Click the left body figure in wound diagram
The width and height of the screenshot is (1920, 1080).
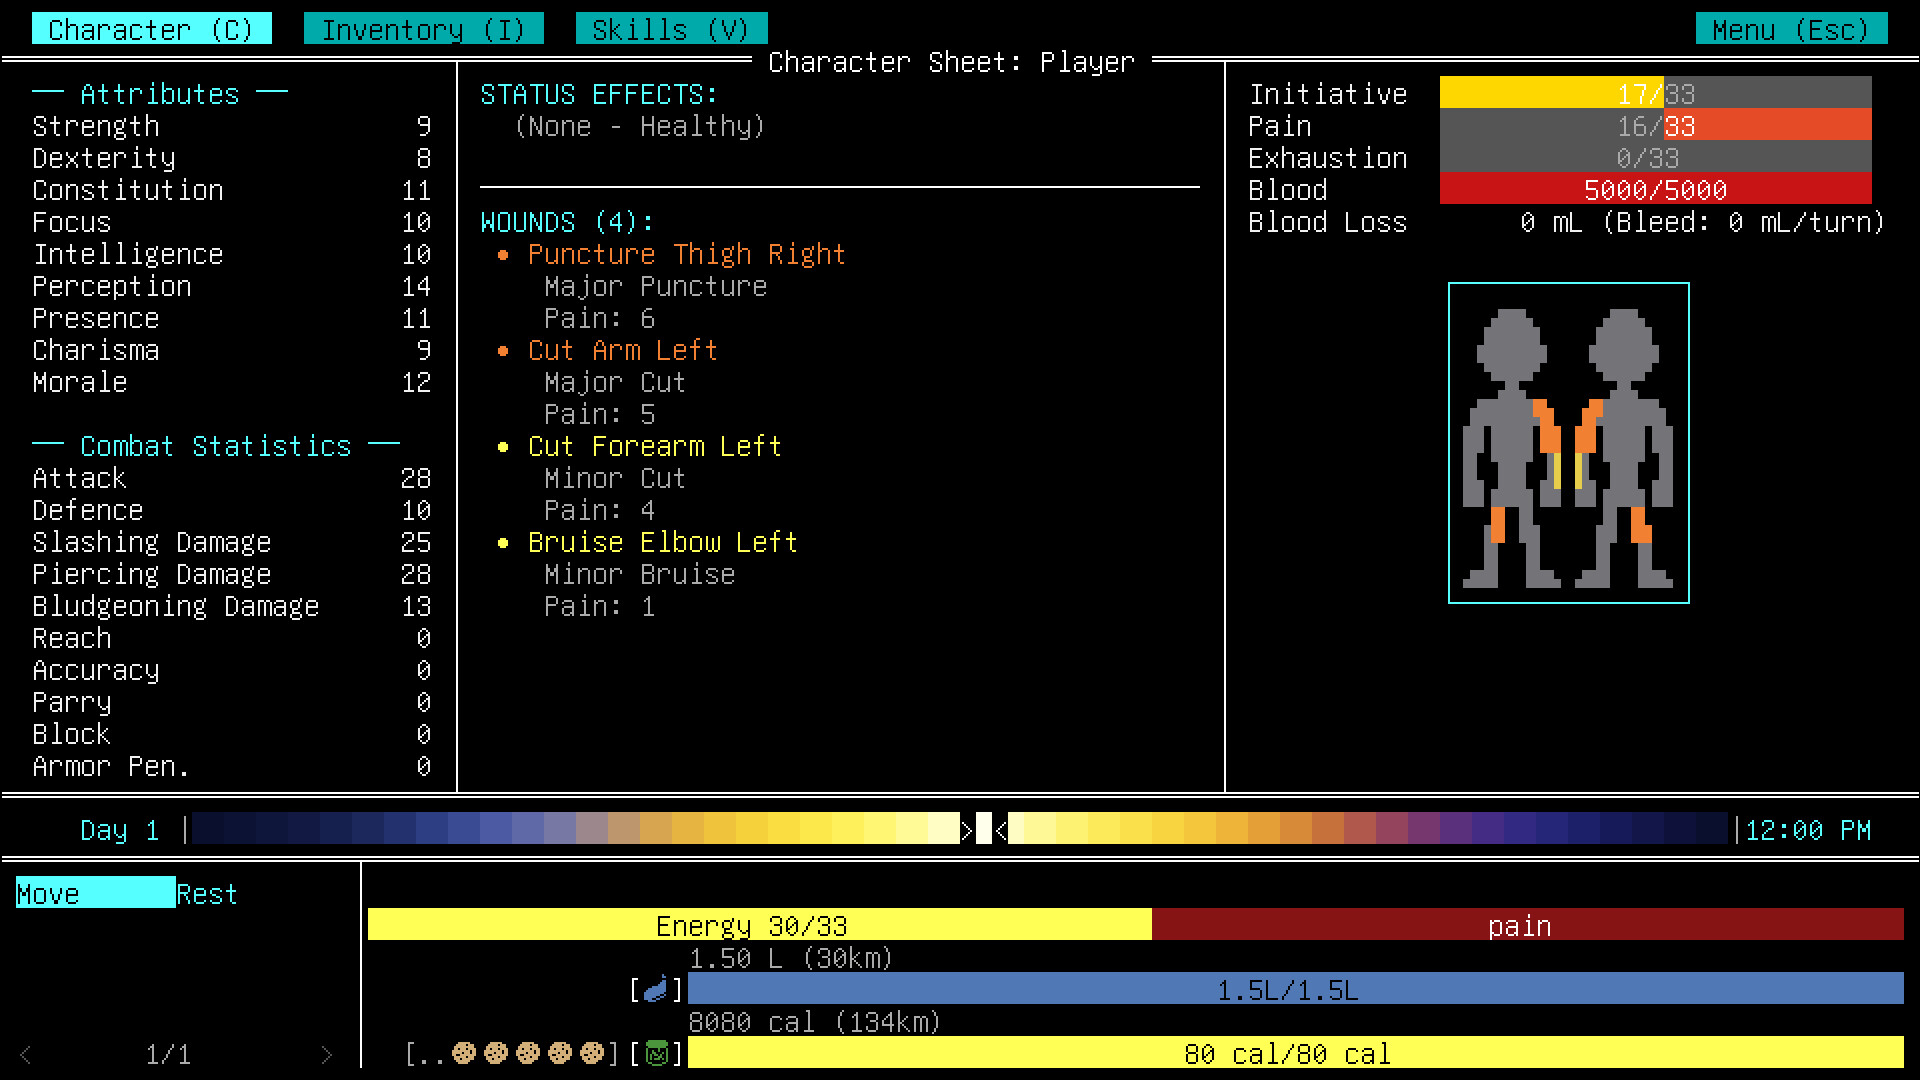click(x=1512, y=448)
